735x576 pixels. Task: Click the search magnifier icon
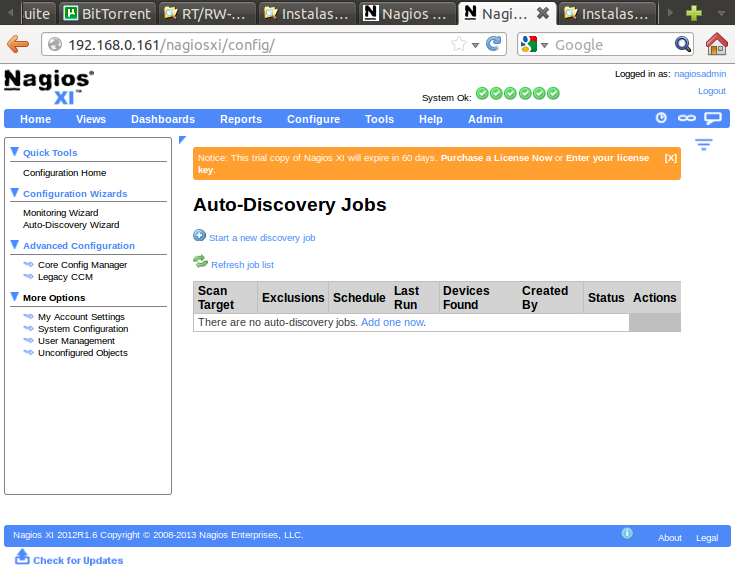coord(682,44)
